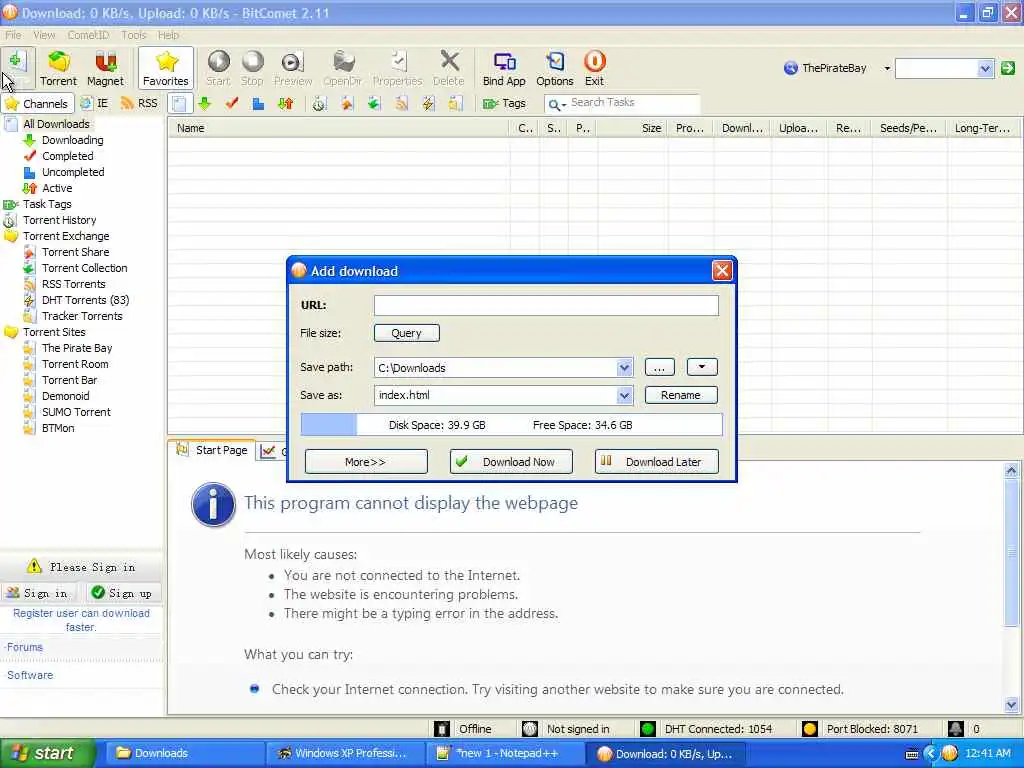
Task: Collapse the Torrent Sites tree node
Action: 10,332
